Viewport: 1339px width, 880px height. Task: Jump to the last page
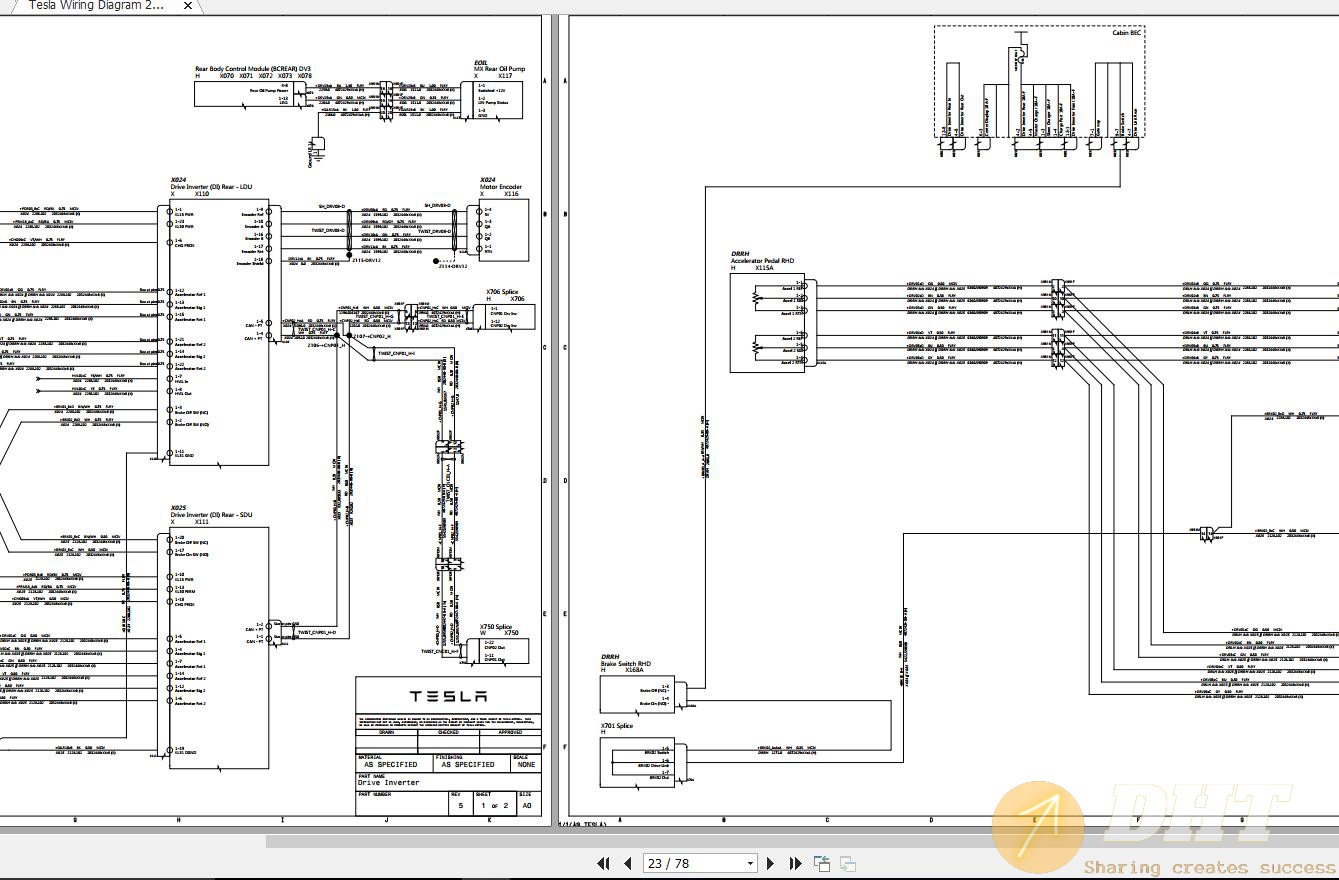click(795, 863)
